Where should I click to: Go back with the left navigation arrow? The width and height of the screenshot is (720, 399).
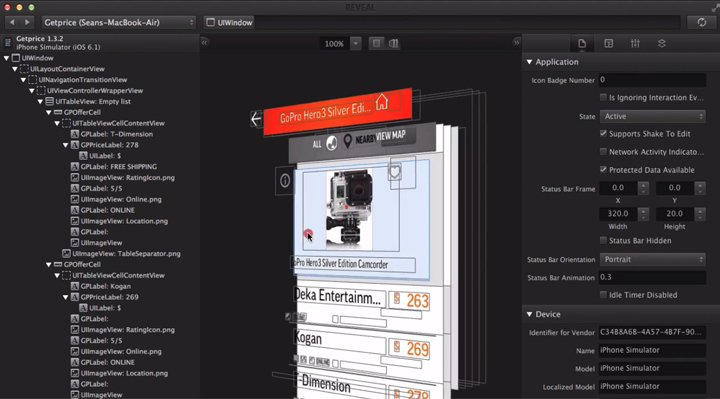[12, 22]
